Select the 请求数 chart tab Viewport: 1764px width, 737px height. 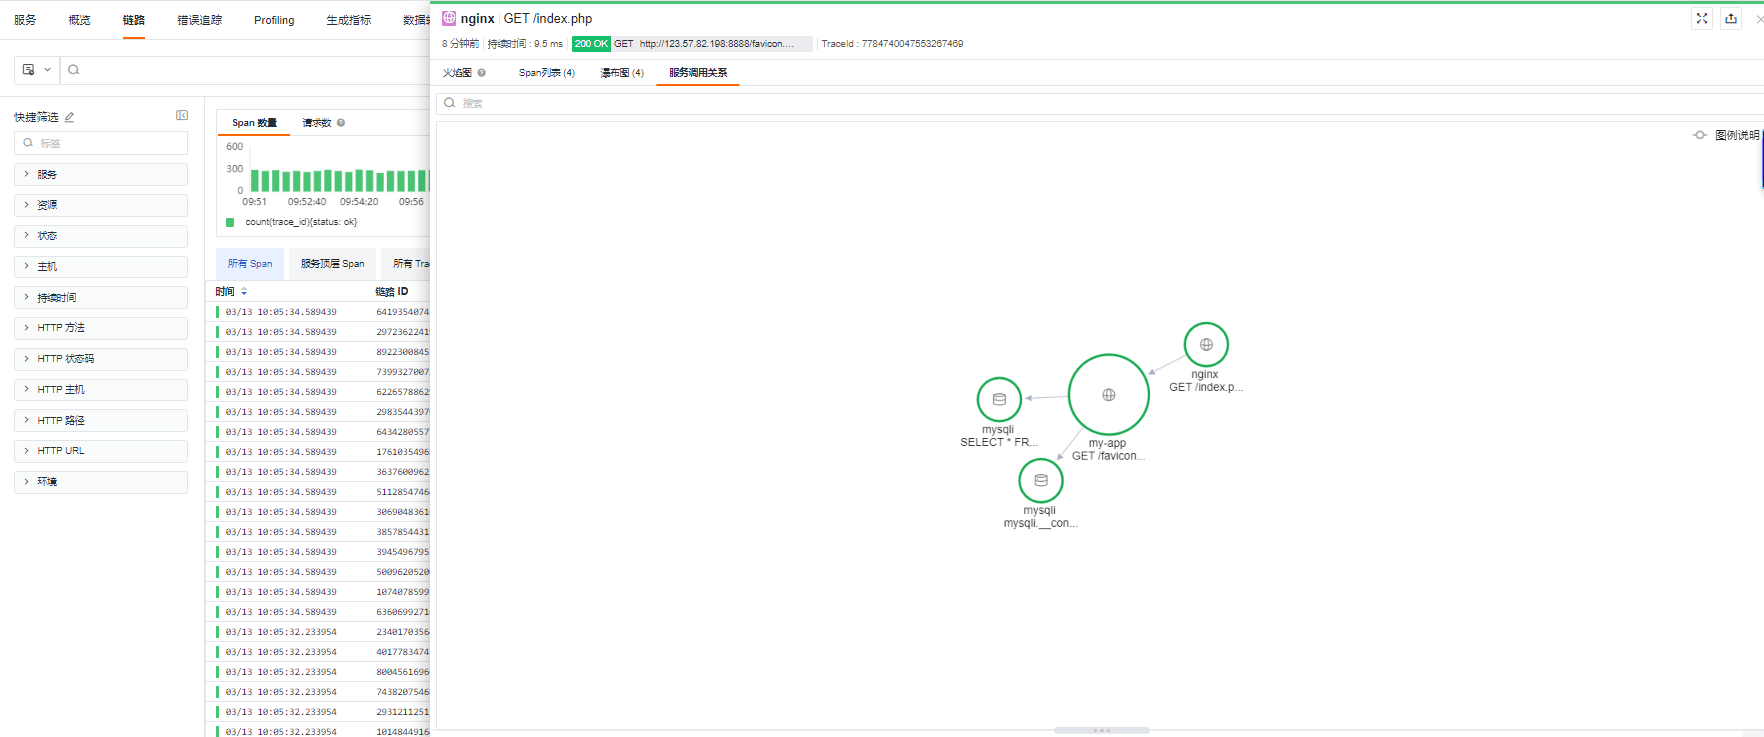[x=317, y=123]
